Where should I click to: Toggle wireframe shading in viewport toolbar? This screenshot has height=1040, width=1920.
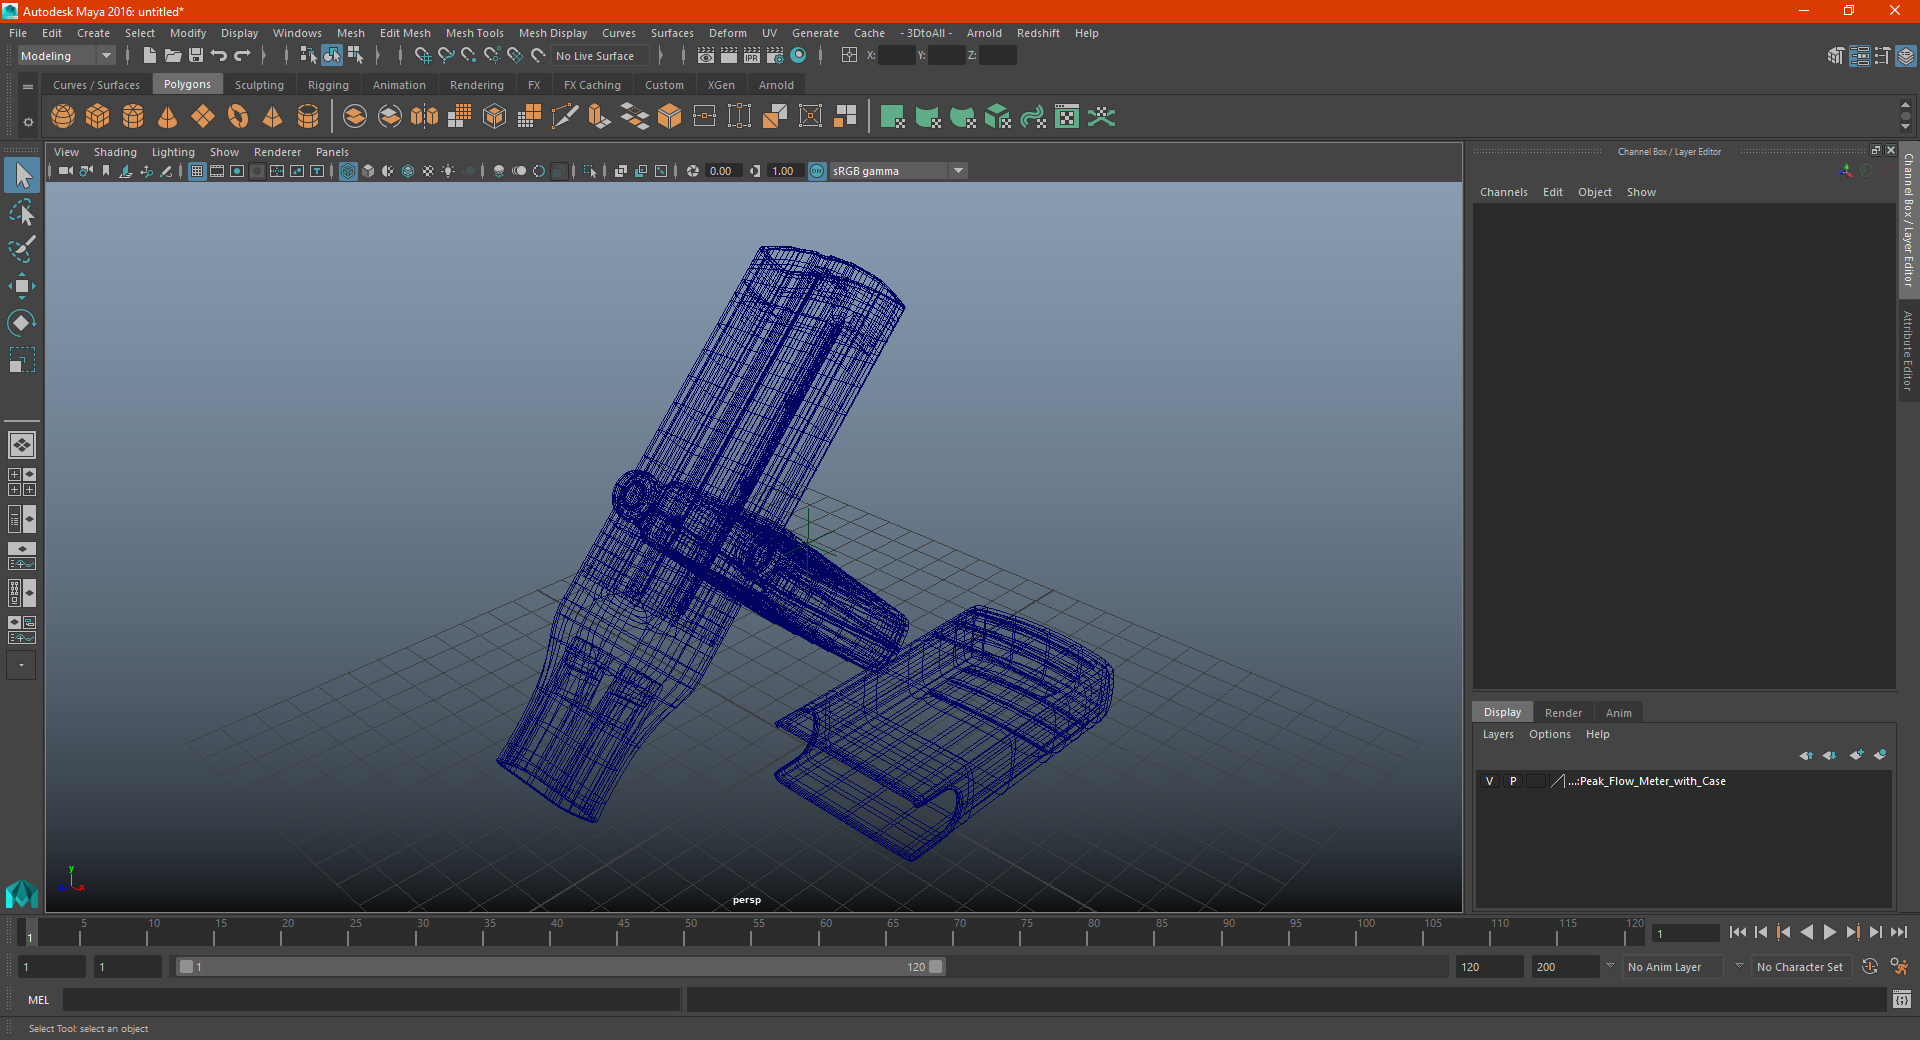[348, 171]
